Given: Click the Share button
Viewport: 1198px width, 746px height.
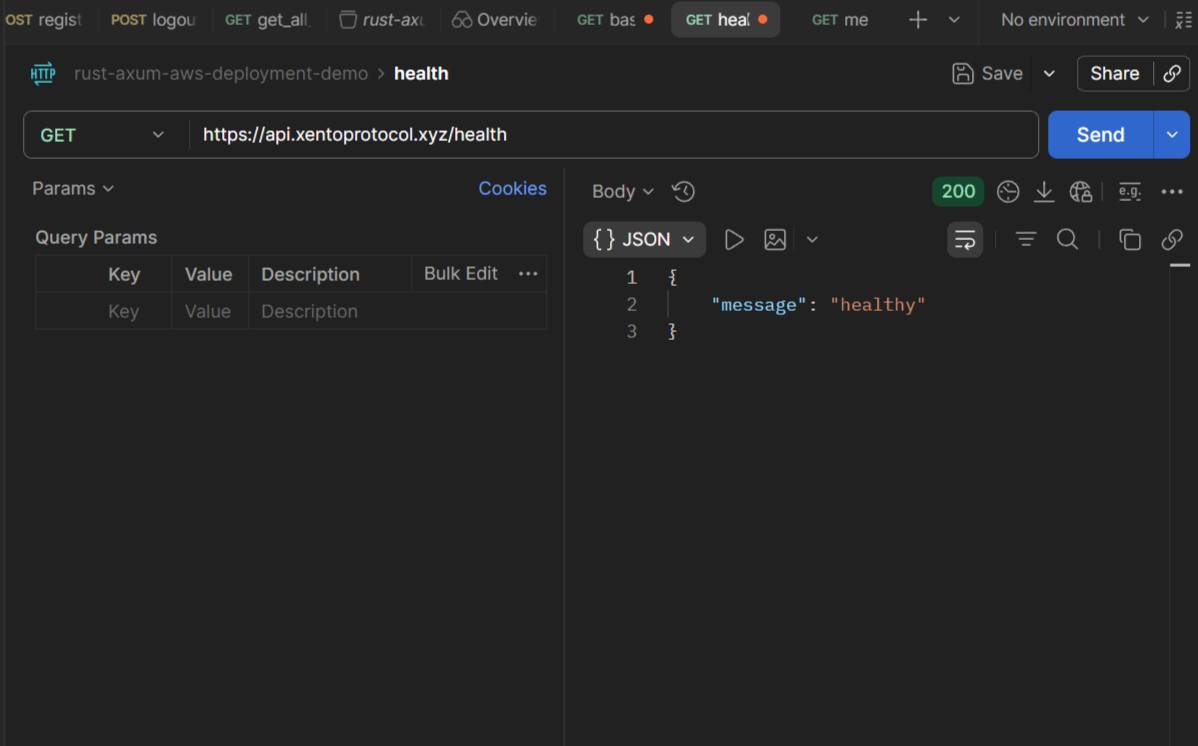Looking at the screenshot, I should [1115, 73].
